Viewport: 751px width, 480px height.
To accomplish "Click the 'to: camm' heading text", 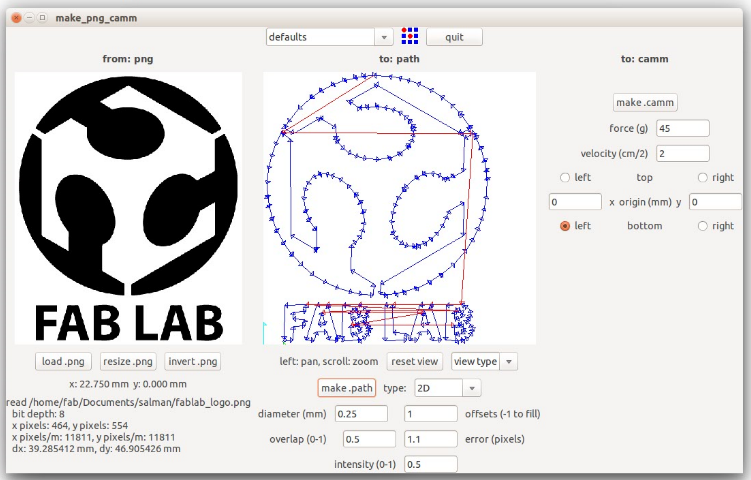I will 645,59.
